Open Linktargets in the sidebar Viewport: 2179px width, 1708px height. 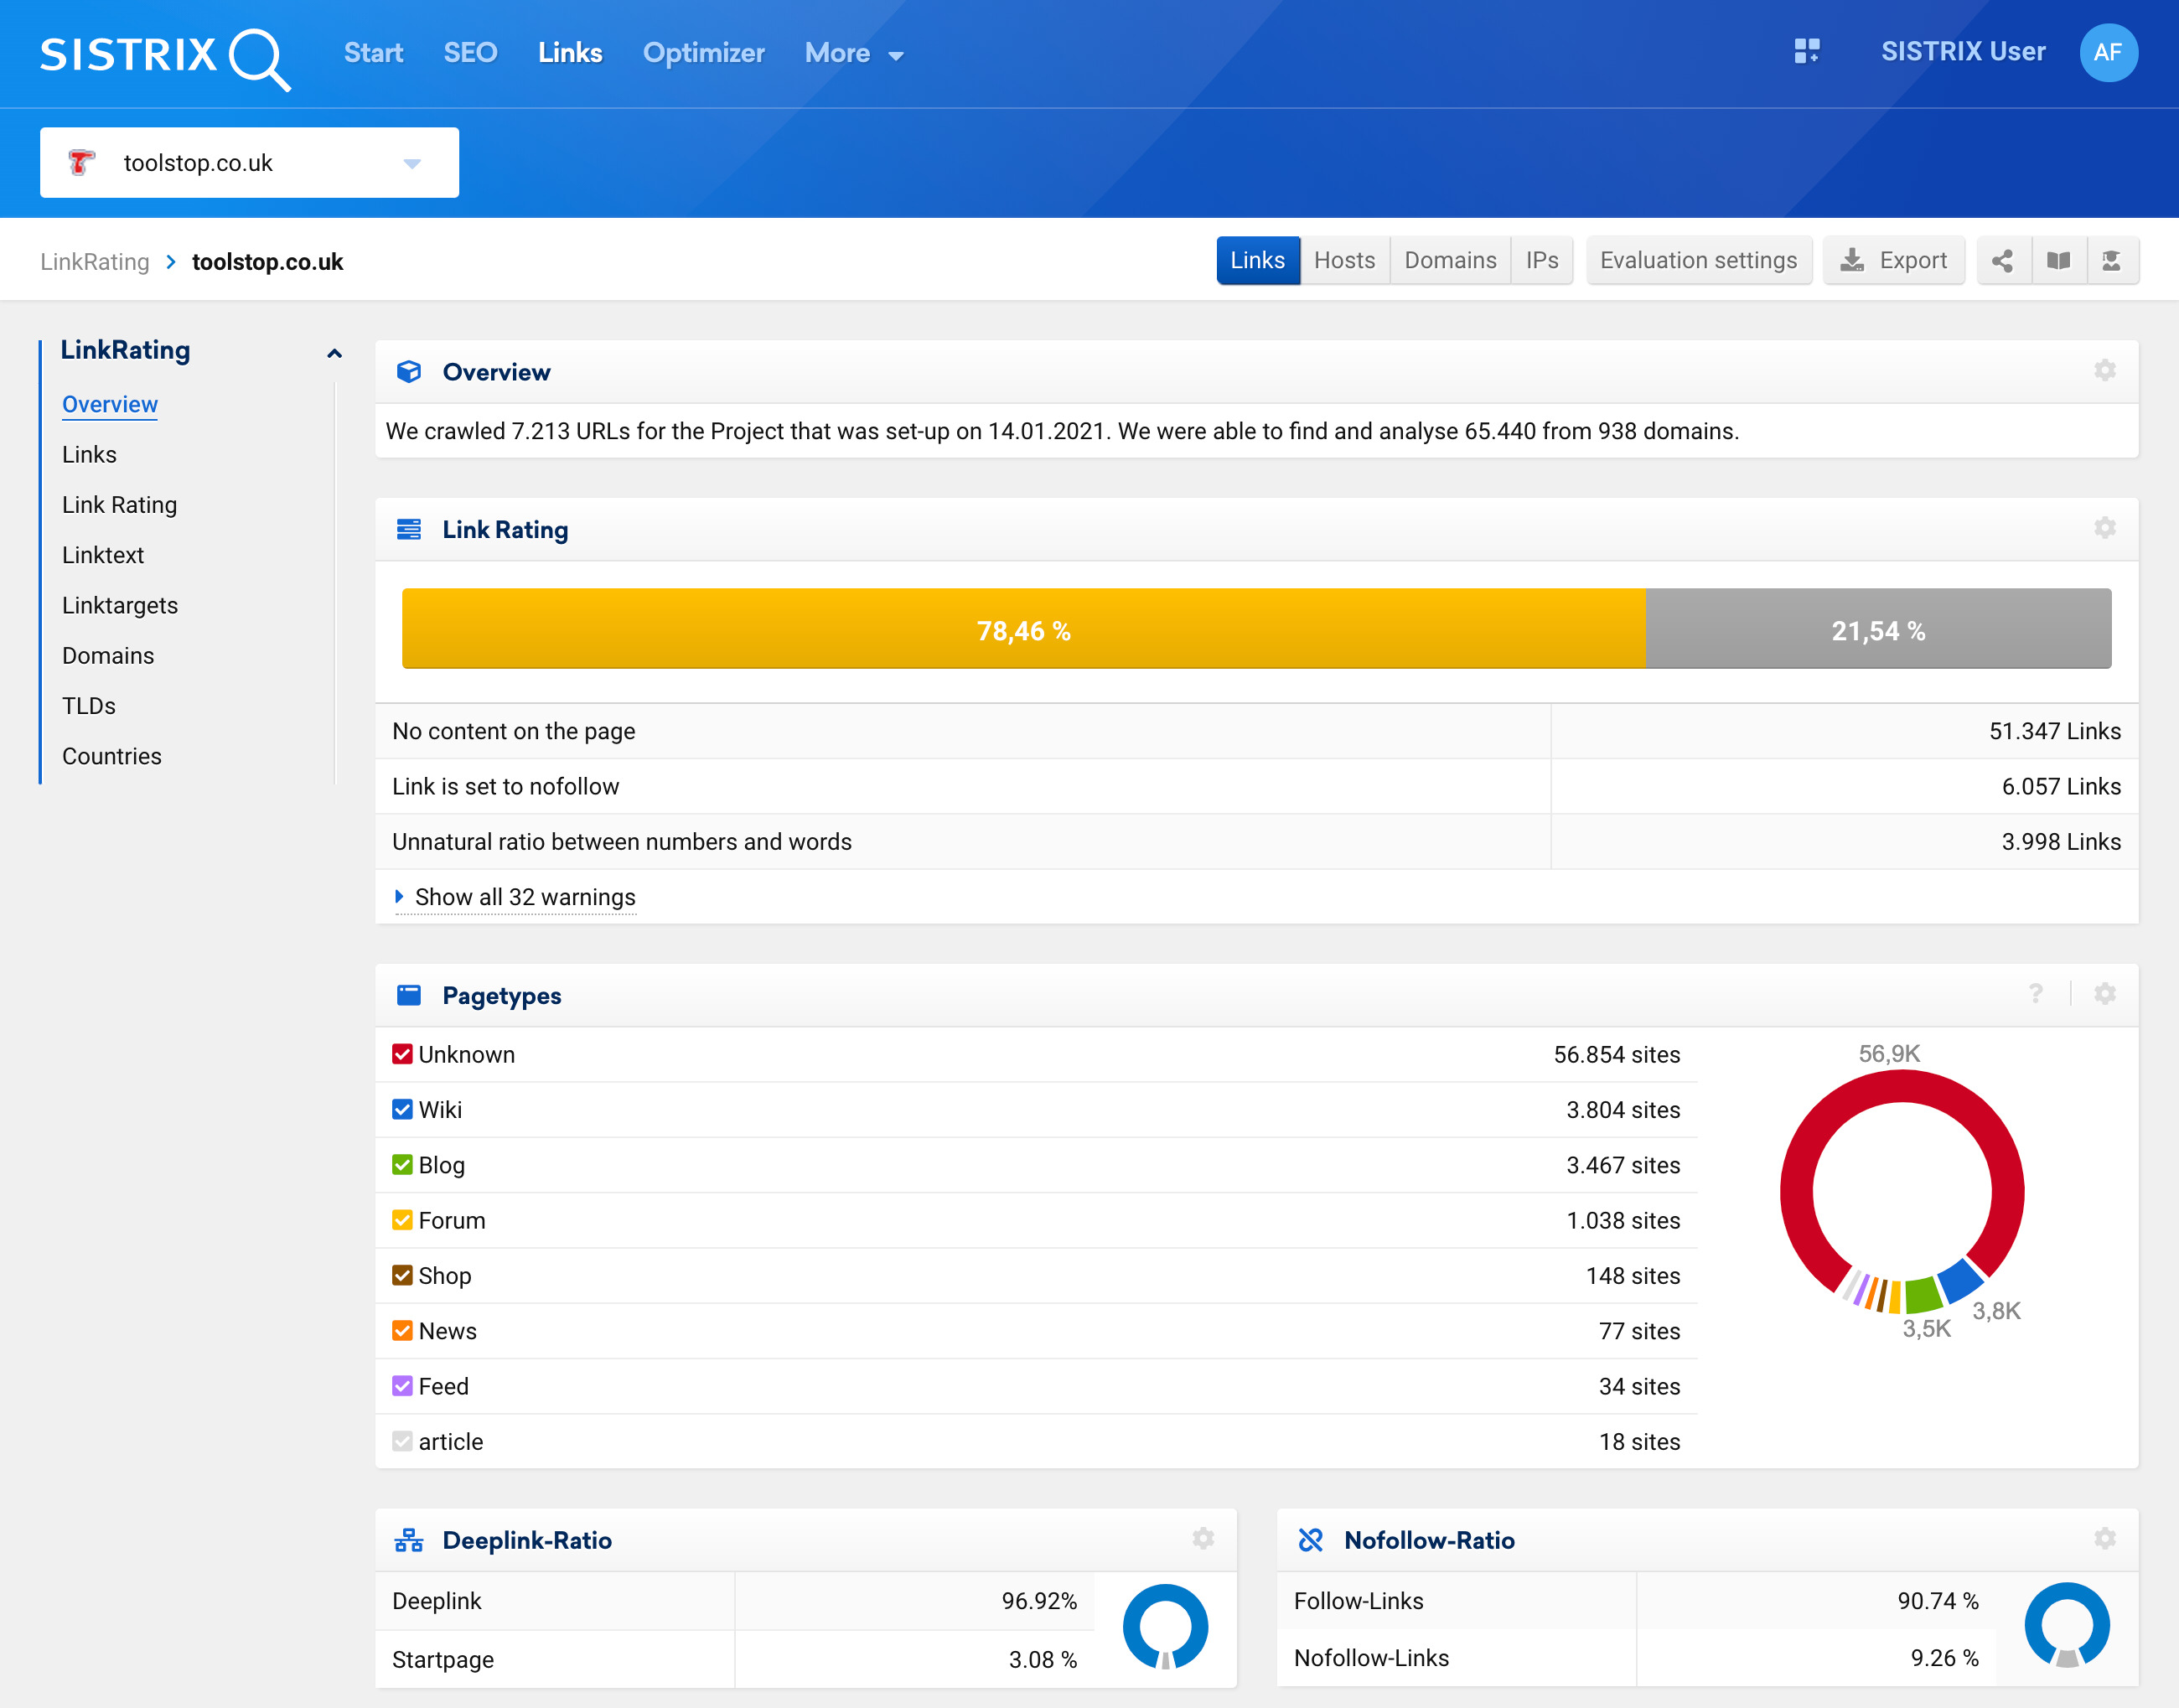120,606
